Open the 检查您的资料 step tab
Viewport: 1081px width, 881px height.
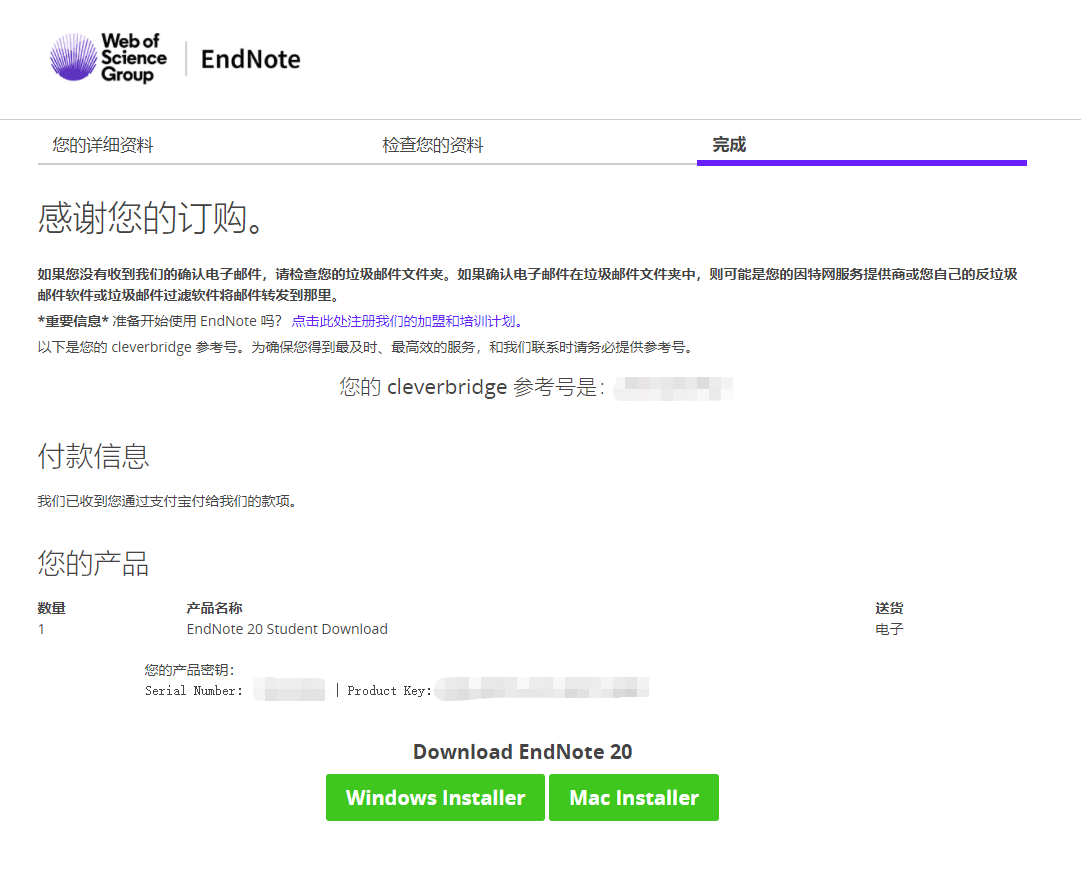click(x=433, y=145)
